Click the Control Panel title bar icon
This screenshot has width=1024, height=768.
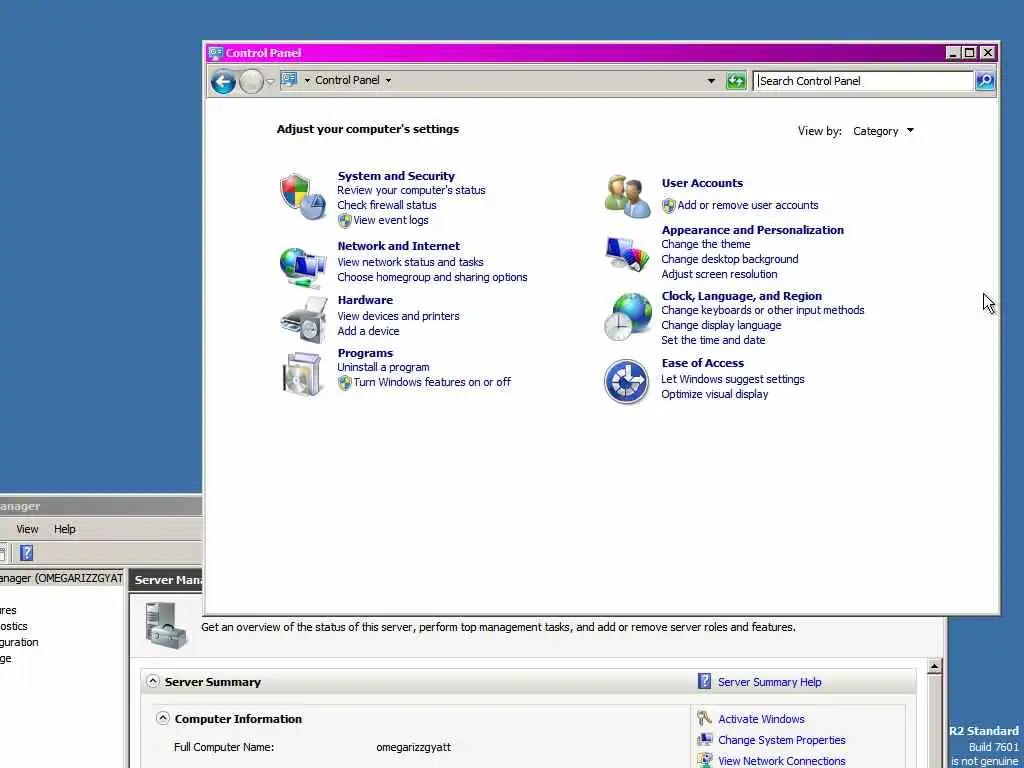[216, 53]
